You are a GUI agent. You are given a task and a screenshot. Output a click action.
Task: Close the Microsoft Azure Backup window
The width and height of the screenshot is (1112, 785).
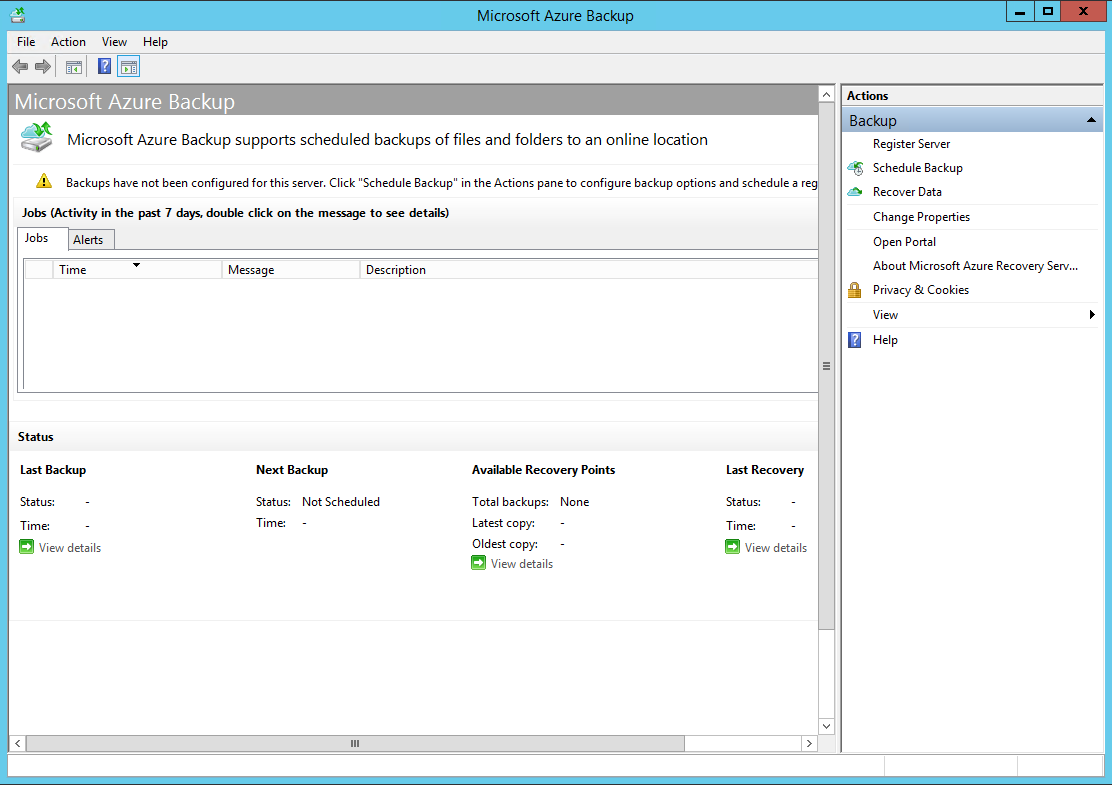coord(1083,11)
